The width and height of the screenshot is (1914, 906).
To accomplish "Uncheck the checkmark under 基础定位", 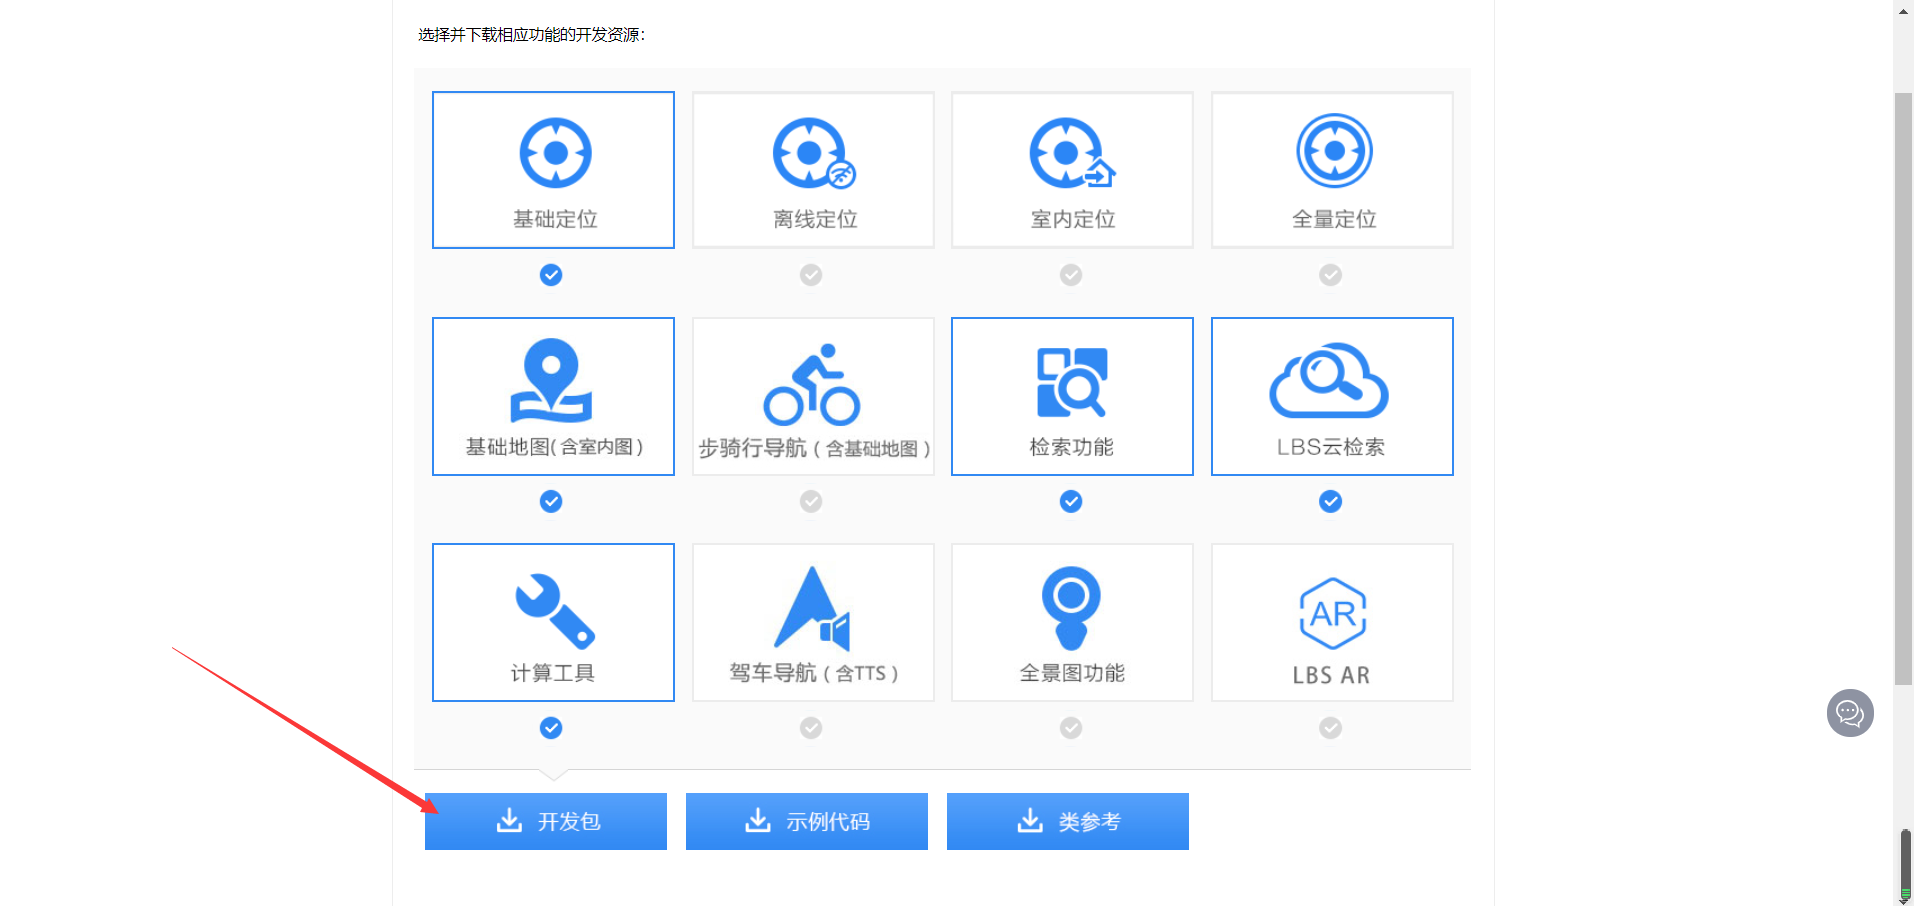I will (x=551, y=275).
